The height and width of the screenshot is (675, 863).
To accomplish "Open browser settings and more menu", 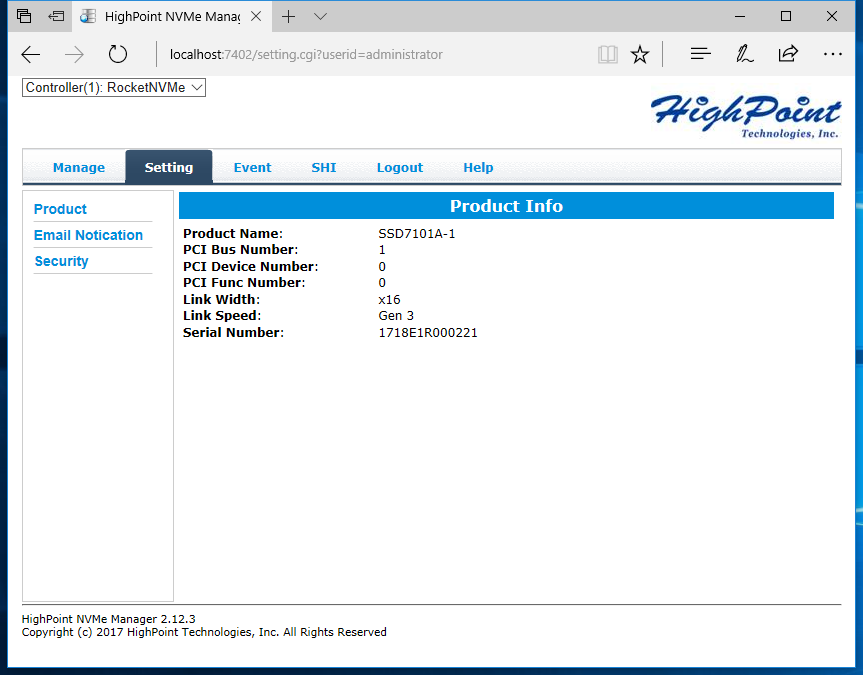I will coord(832,54).
